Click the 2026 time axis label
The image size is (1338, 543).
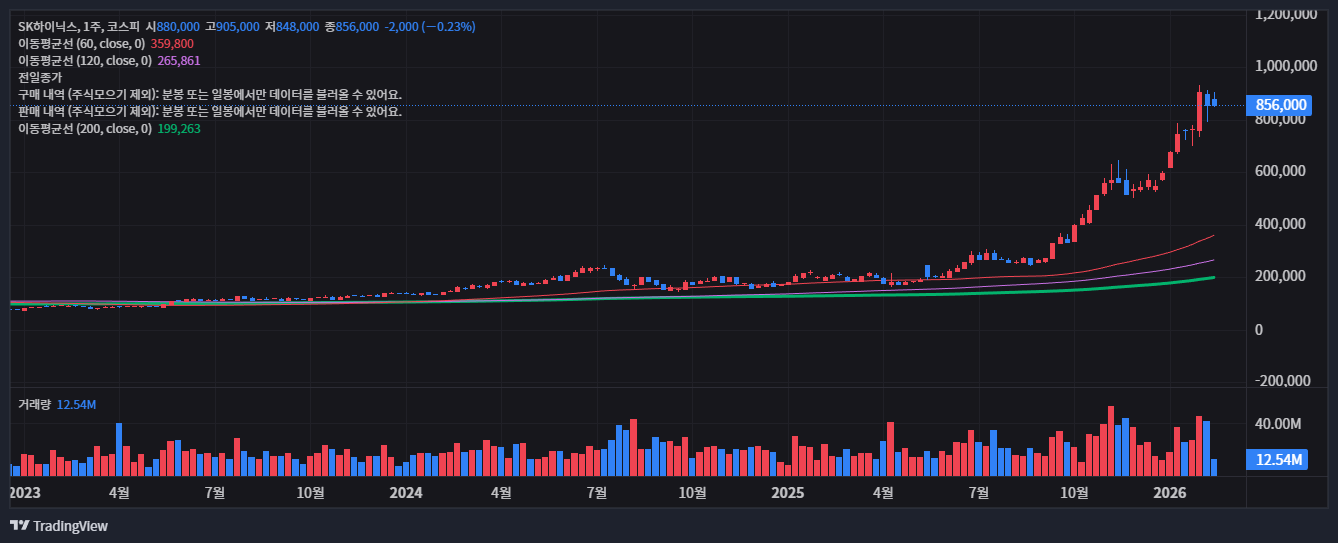tap(1170, 492)
